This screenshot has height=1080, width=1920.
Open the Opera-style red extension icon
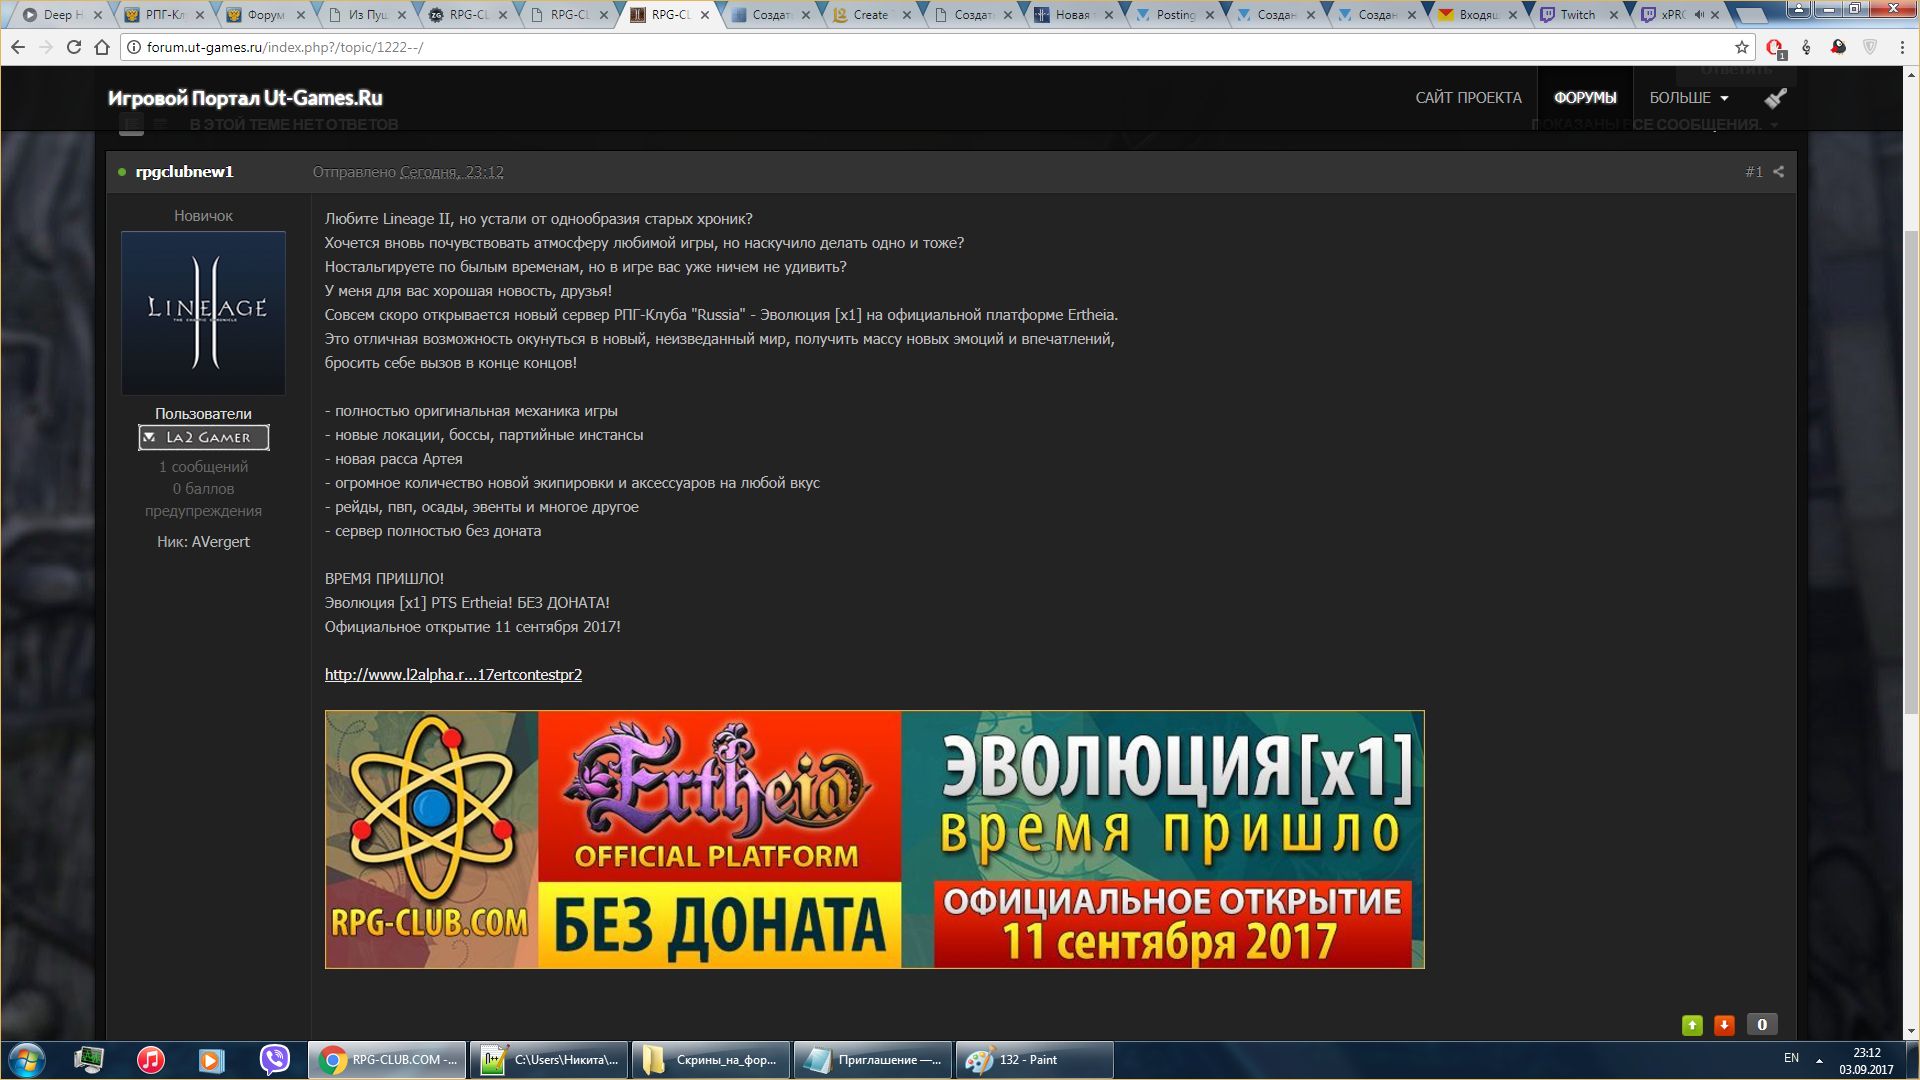click(x=1775, y=47)
